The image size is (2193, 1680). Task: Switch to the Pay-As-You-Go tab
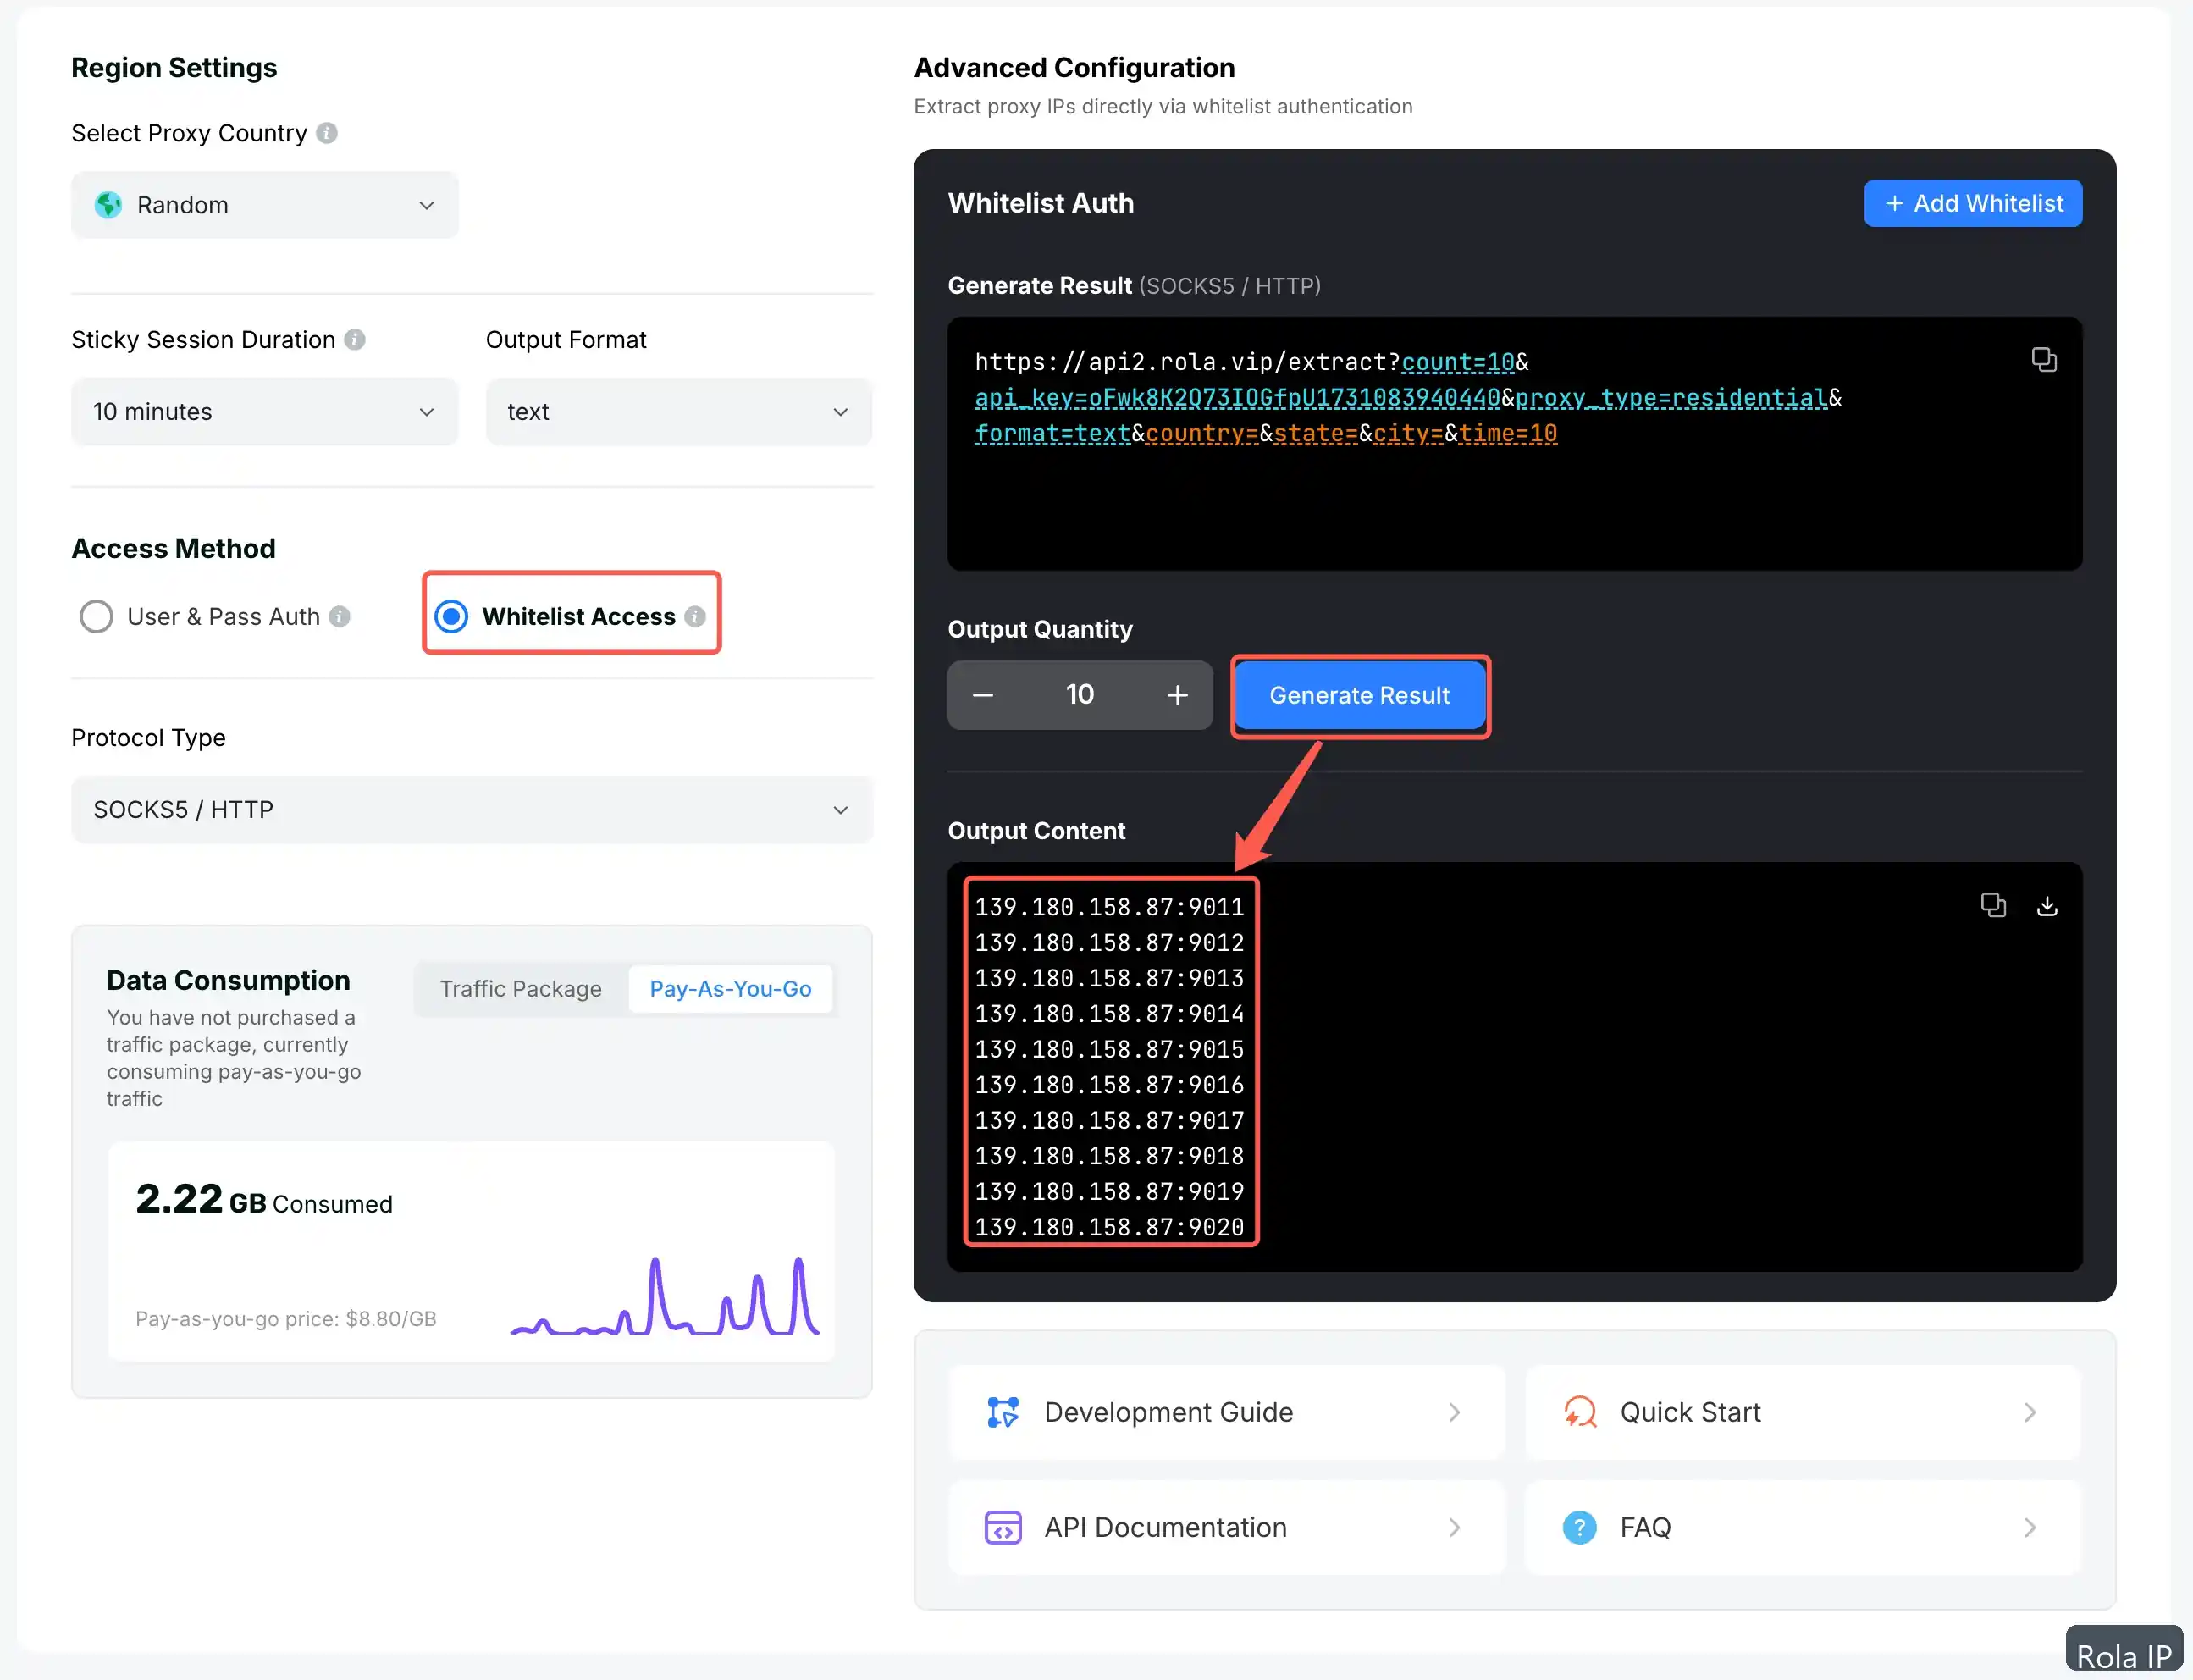coord(730,989)
